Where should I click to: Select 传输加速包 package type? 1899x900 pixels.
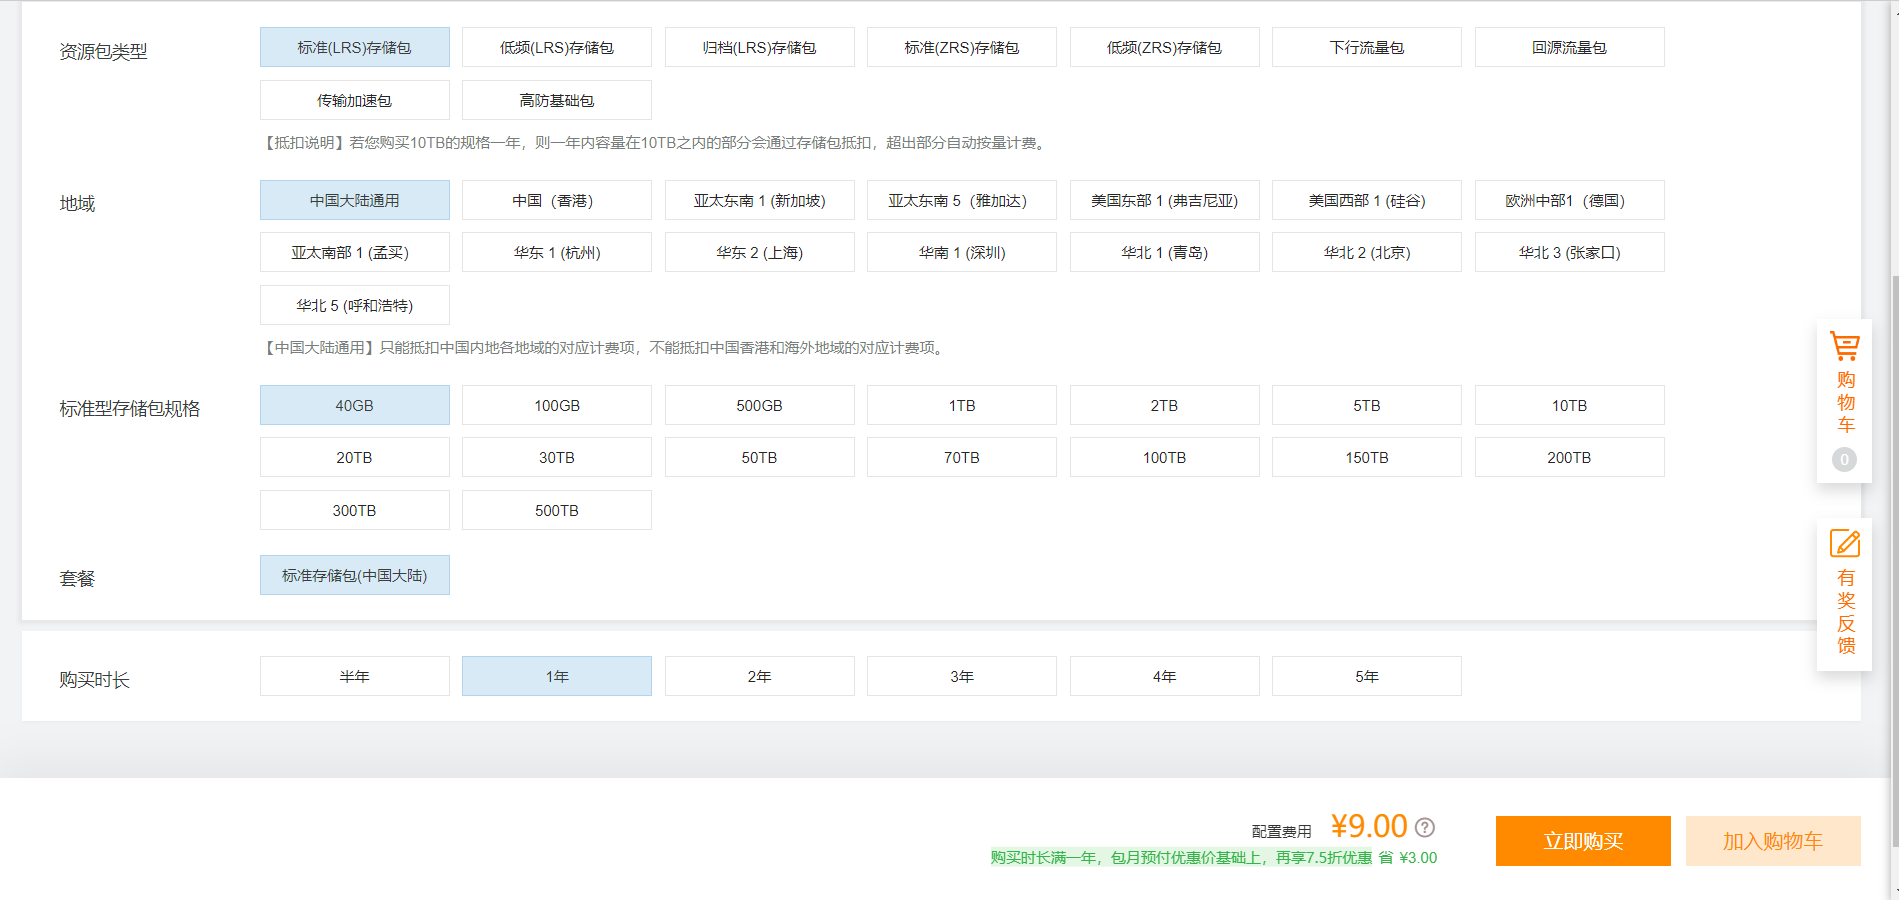(x=354, y=100)
